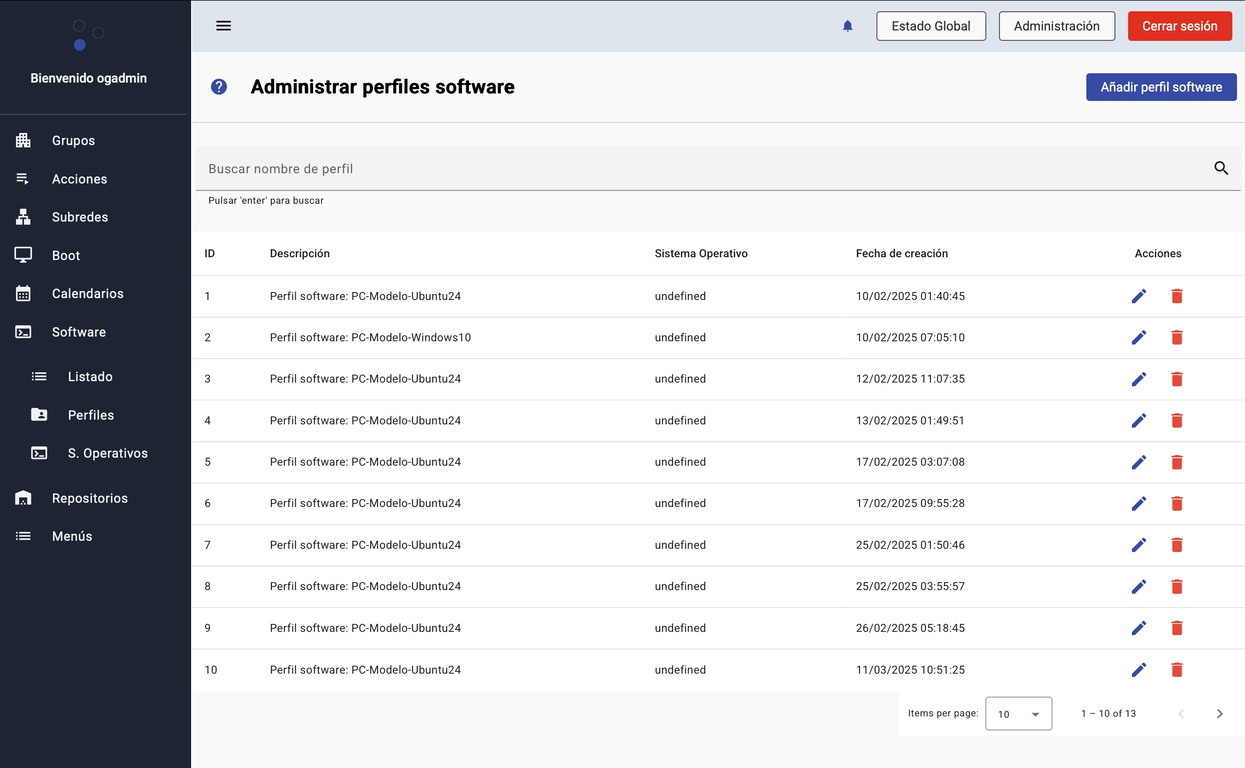The height and width of the screenshot is (768, 1245).
Task: Edit profile ID 5 with pencil icon
Action: pos(1138,462)
